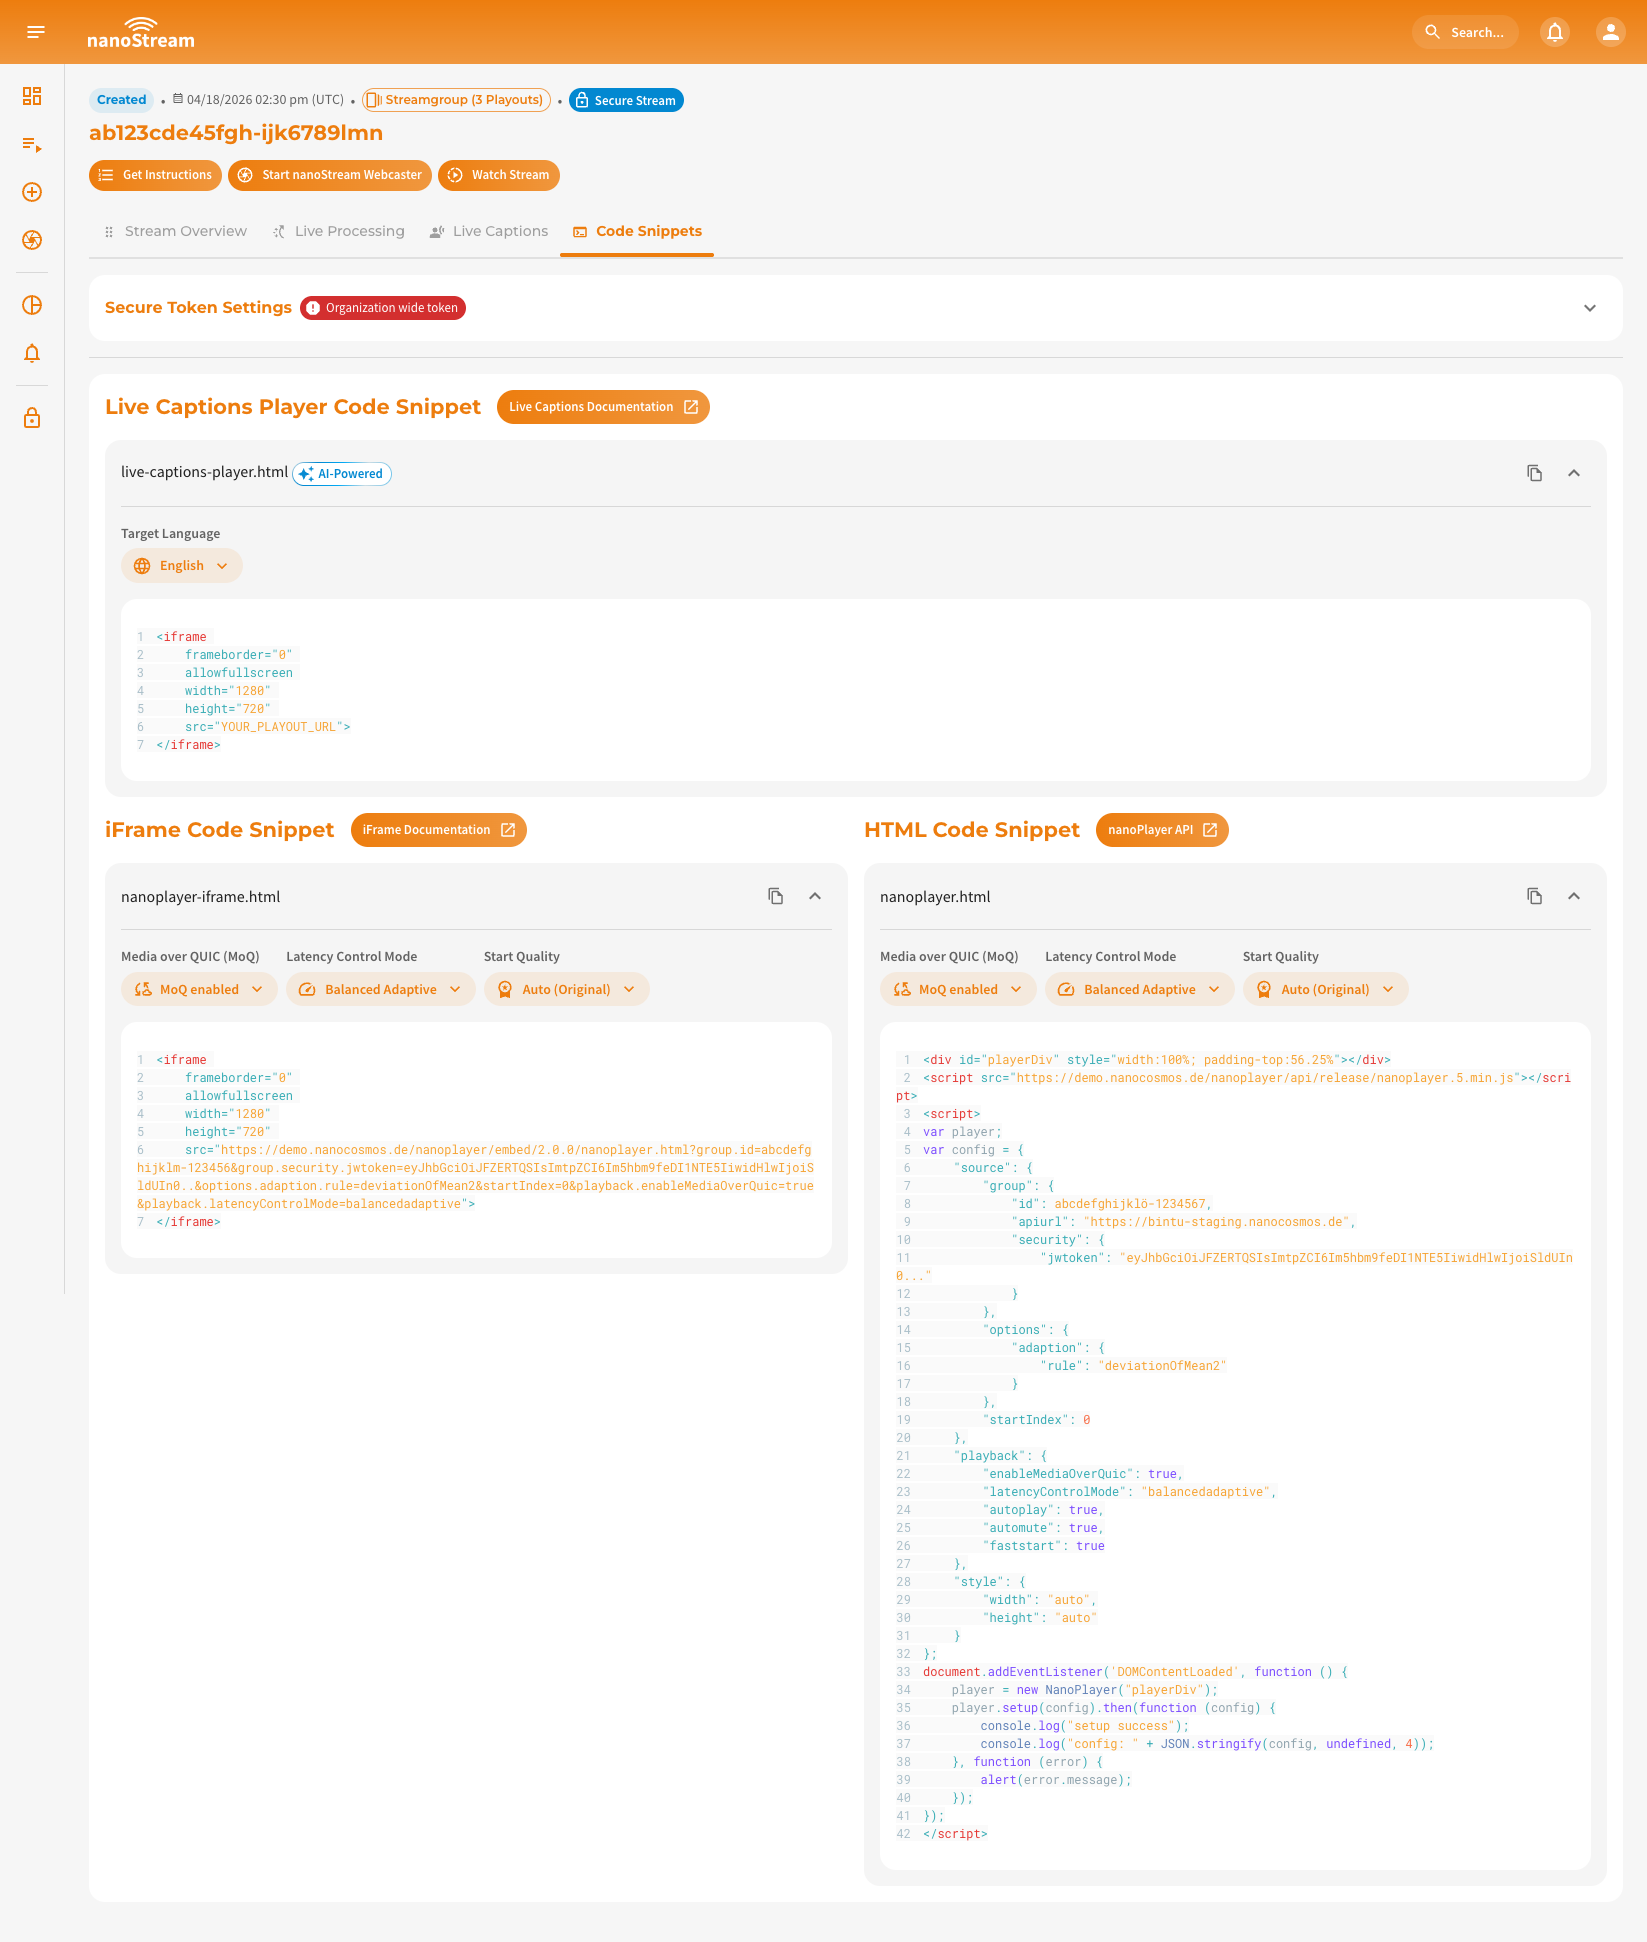
Task: View analytics via pie chart sidebar icon
Action: click(31, 305)
